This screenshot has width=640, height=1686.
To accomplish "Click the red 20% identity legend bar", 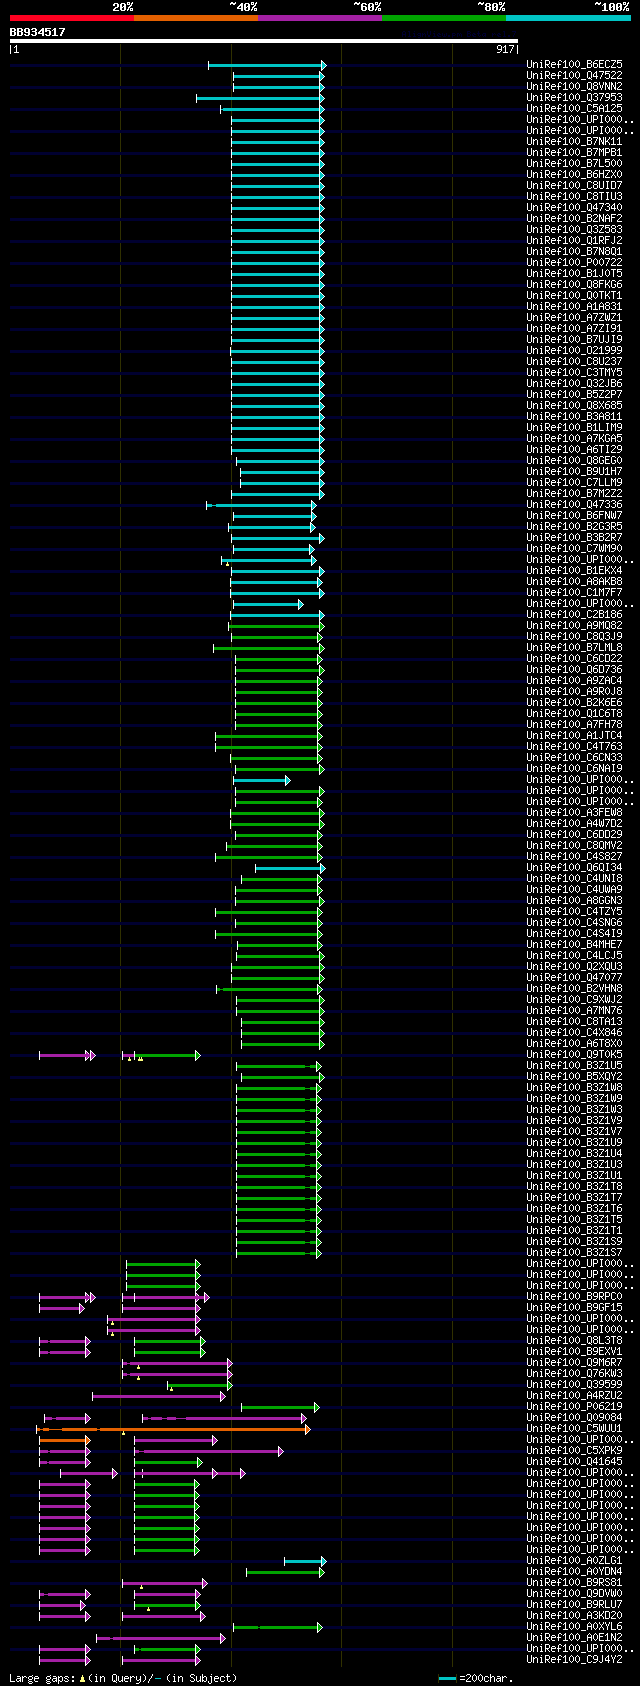I will point(71,18).
